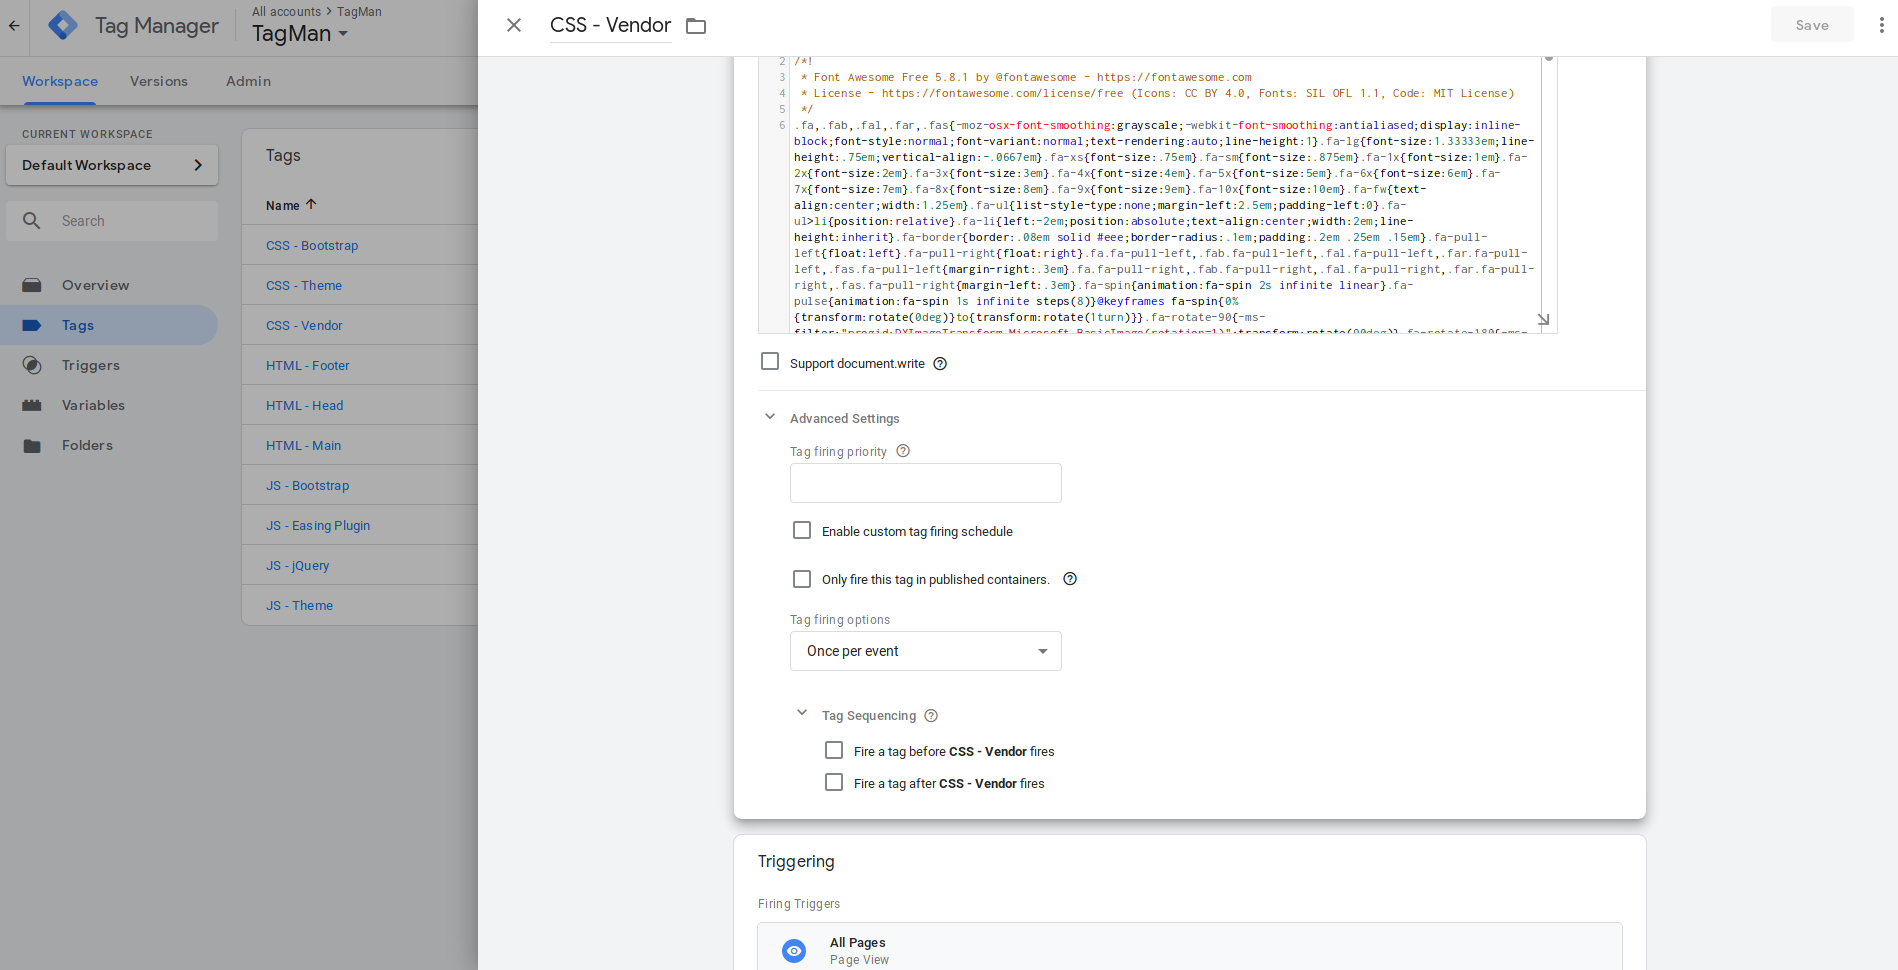The image size is (1898, 970).
Task: Check Fire a tag after CSS - Vendor fires
Action: tap(834, 782)
